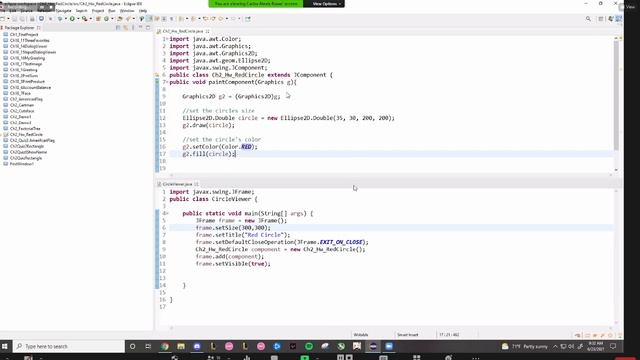The height and width of the screenshot is (360, 640).
Task: Click the Type here to search box
Action: 69,346
